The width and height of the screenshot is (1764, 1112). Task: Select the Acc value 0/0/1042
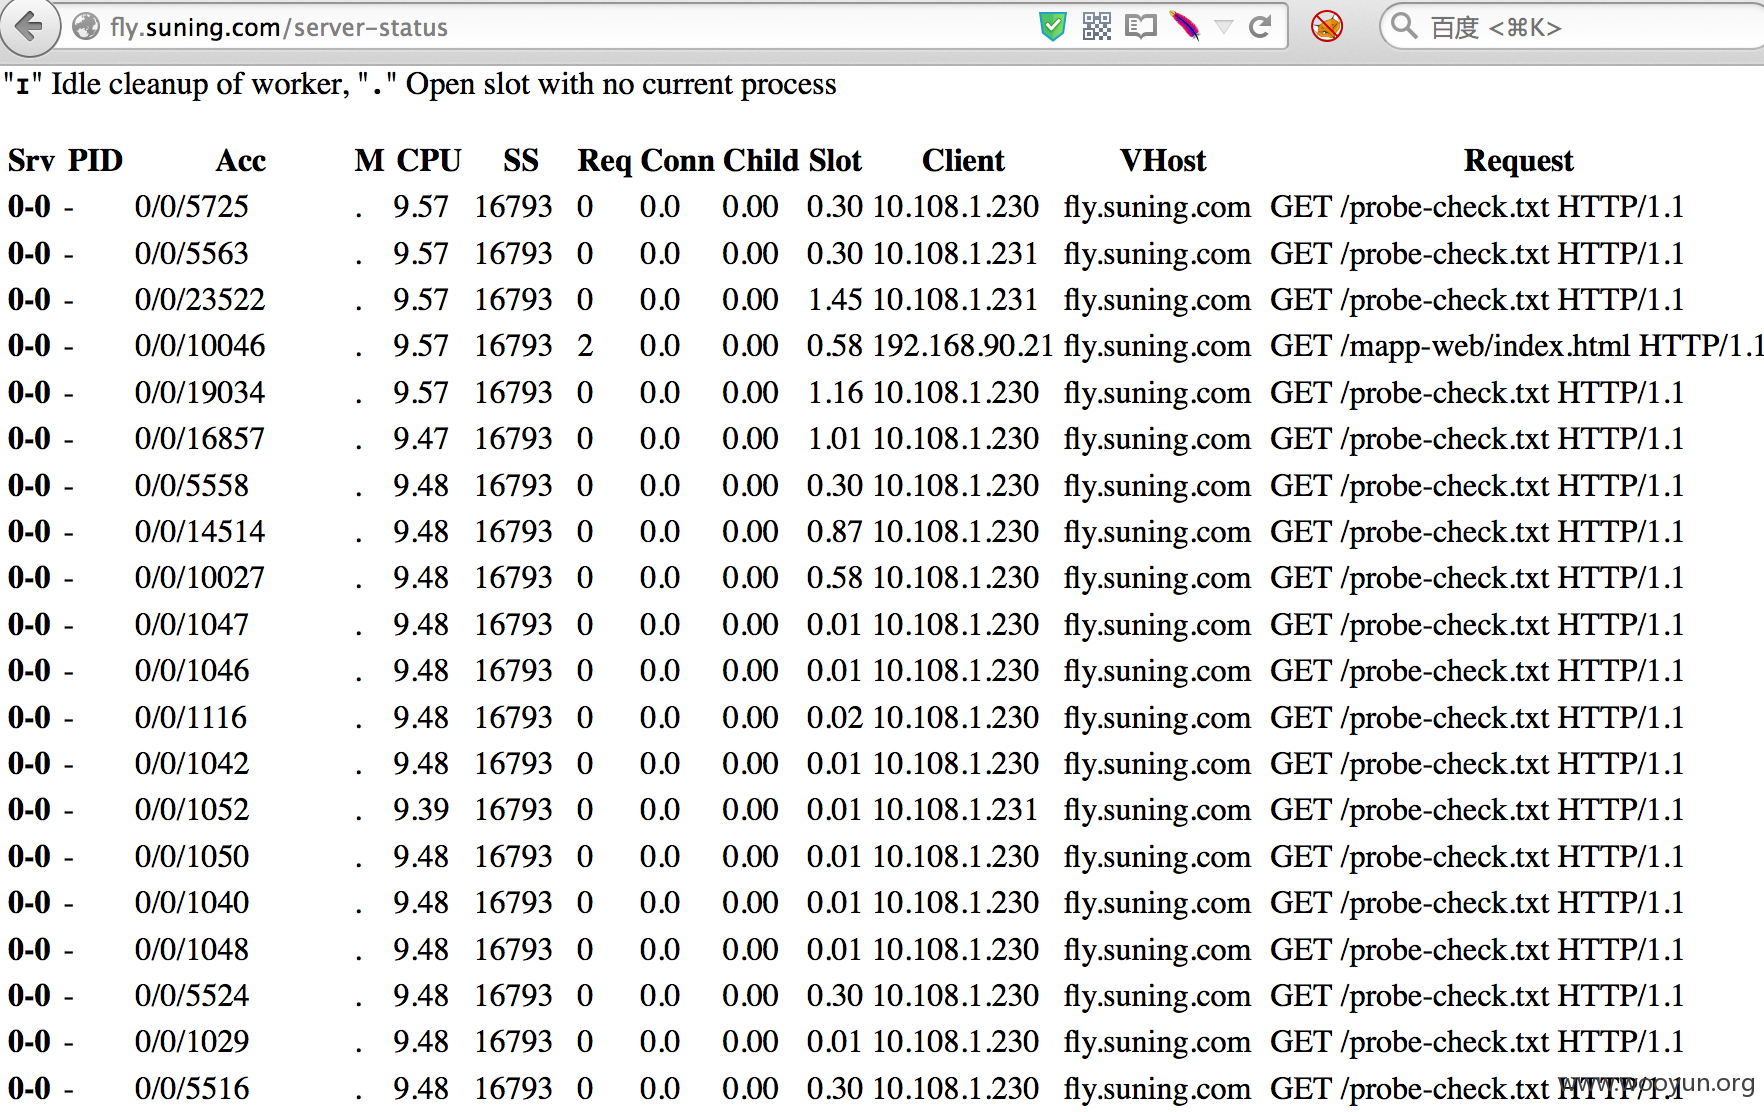click(191, 764)
